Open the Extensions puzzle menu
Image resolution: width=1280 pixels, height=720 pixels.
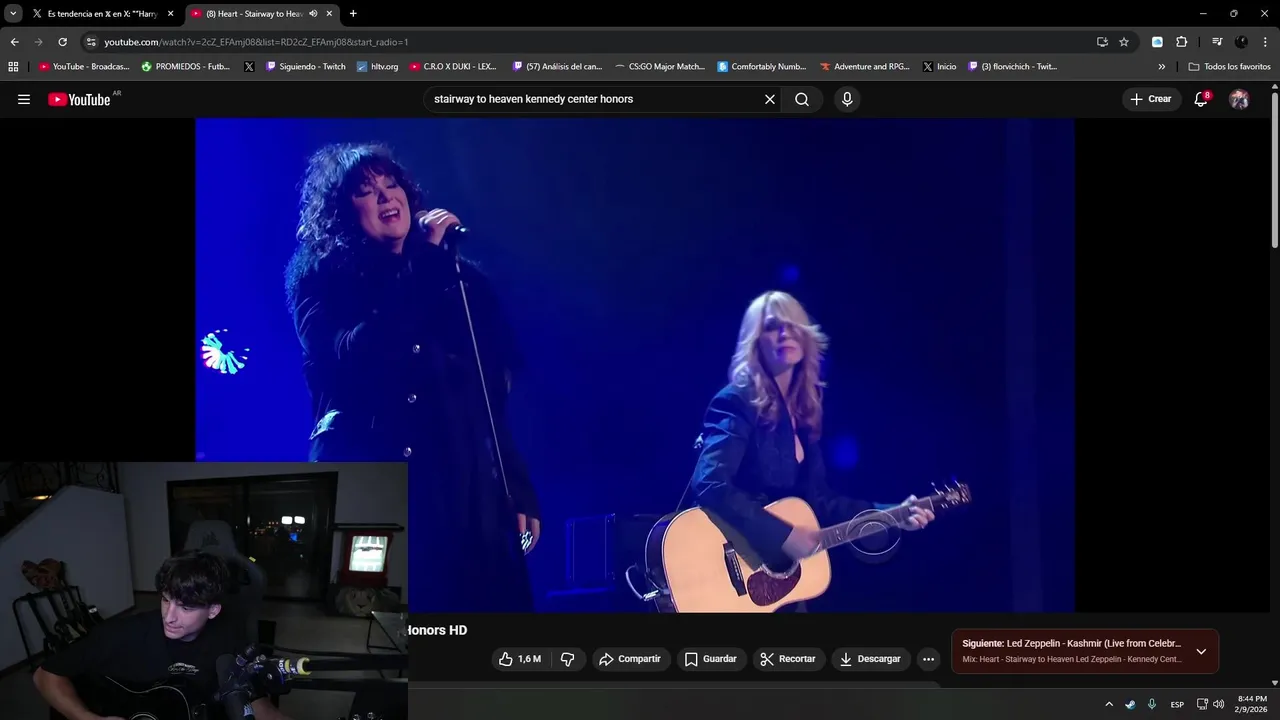(1181, 42)
